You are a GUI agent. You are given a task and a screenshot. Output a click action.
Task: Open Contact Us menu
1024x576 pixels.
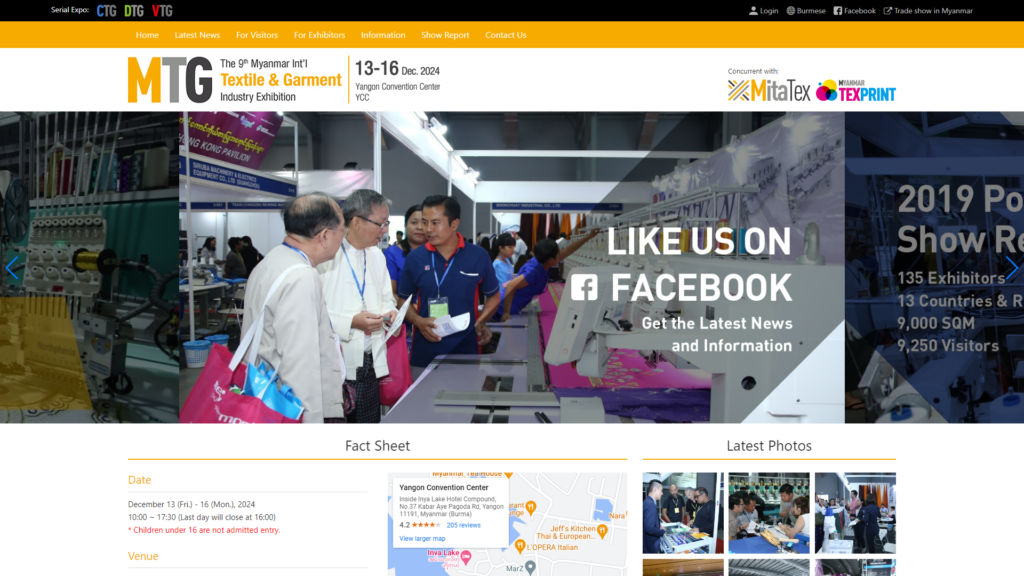pyautogui.click(x=505, y=35)
